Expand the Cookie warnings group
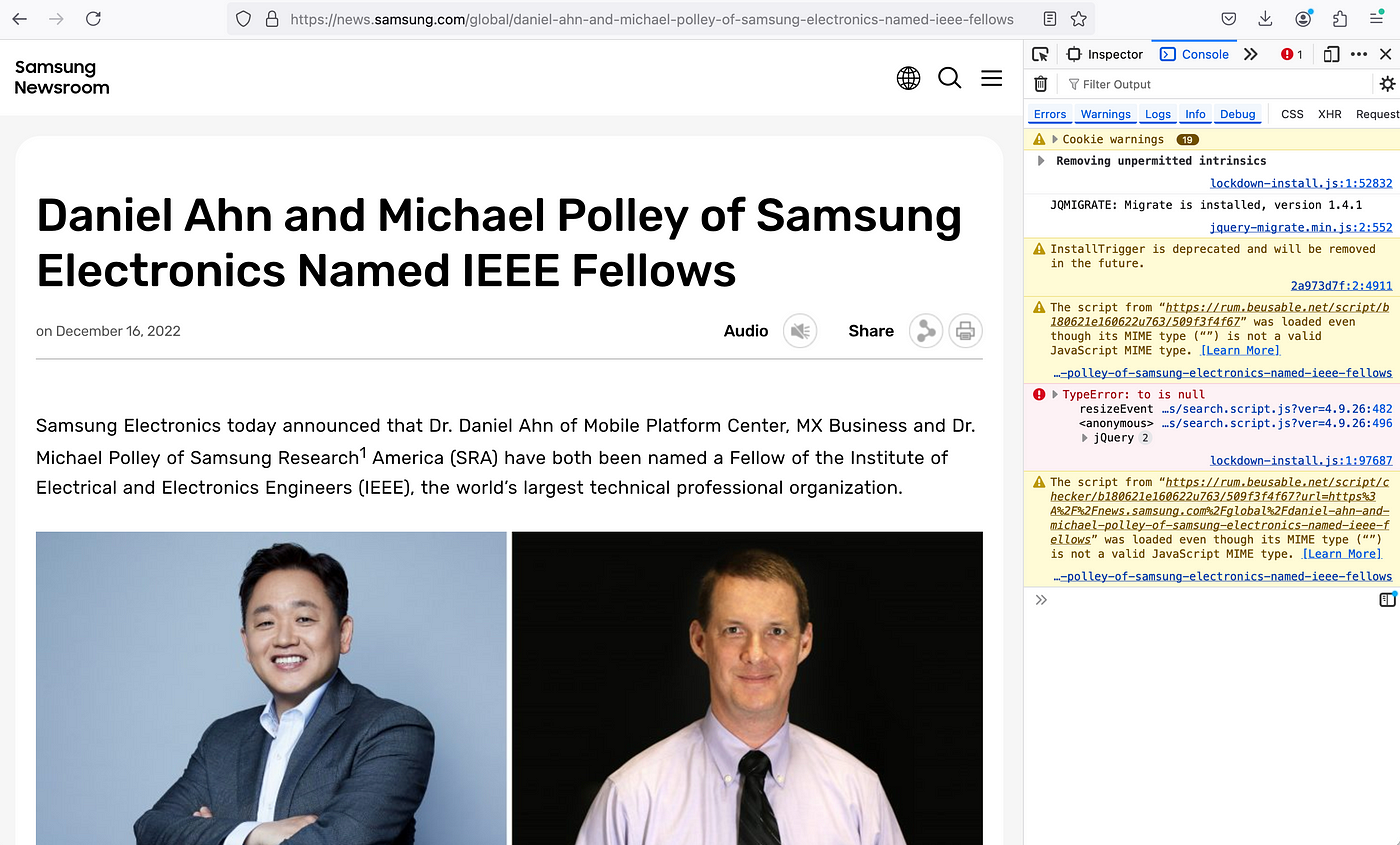This screenshot has width=1400, height=845. tap(1055, 139)
